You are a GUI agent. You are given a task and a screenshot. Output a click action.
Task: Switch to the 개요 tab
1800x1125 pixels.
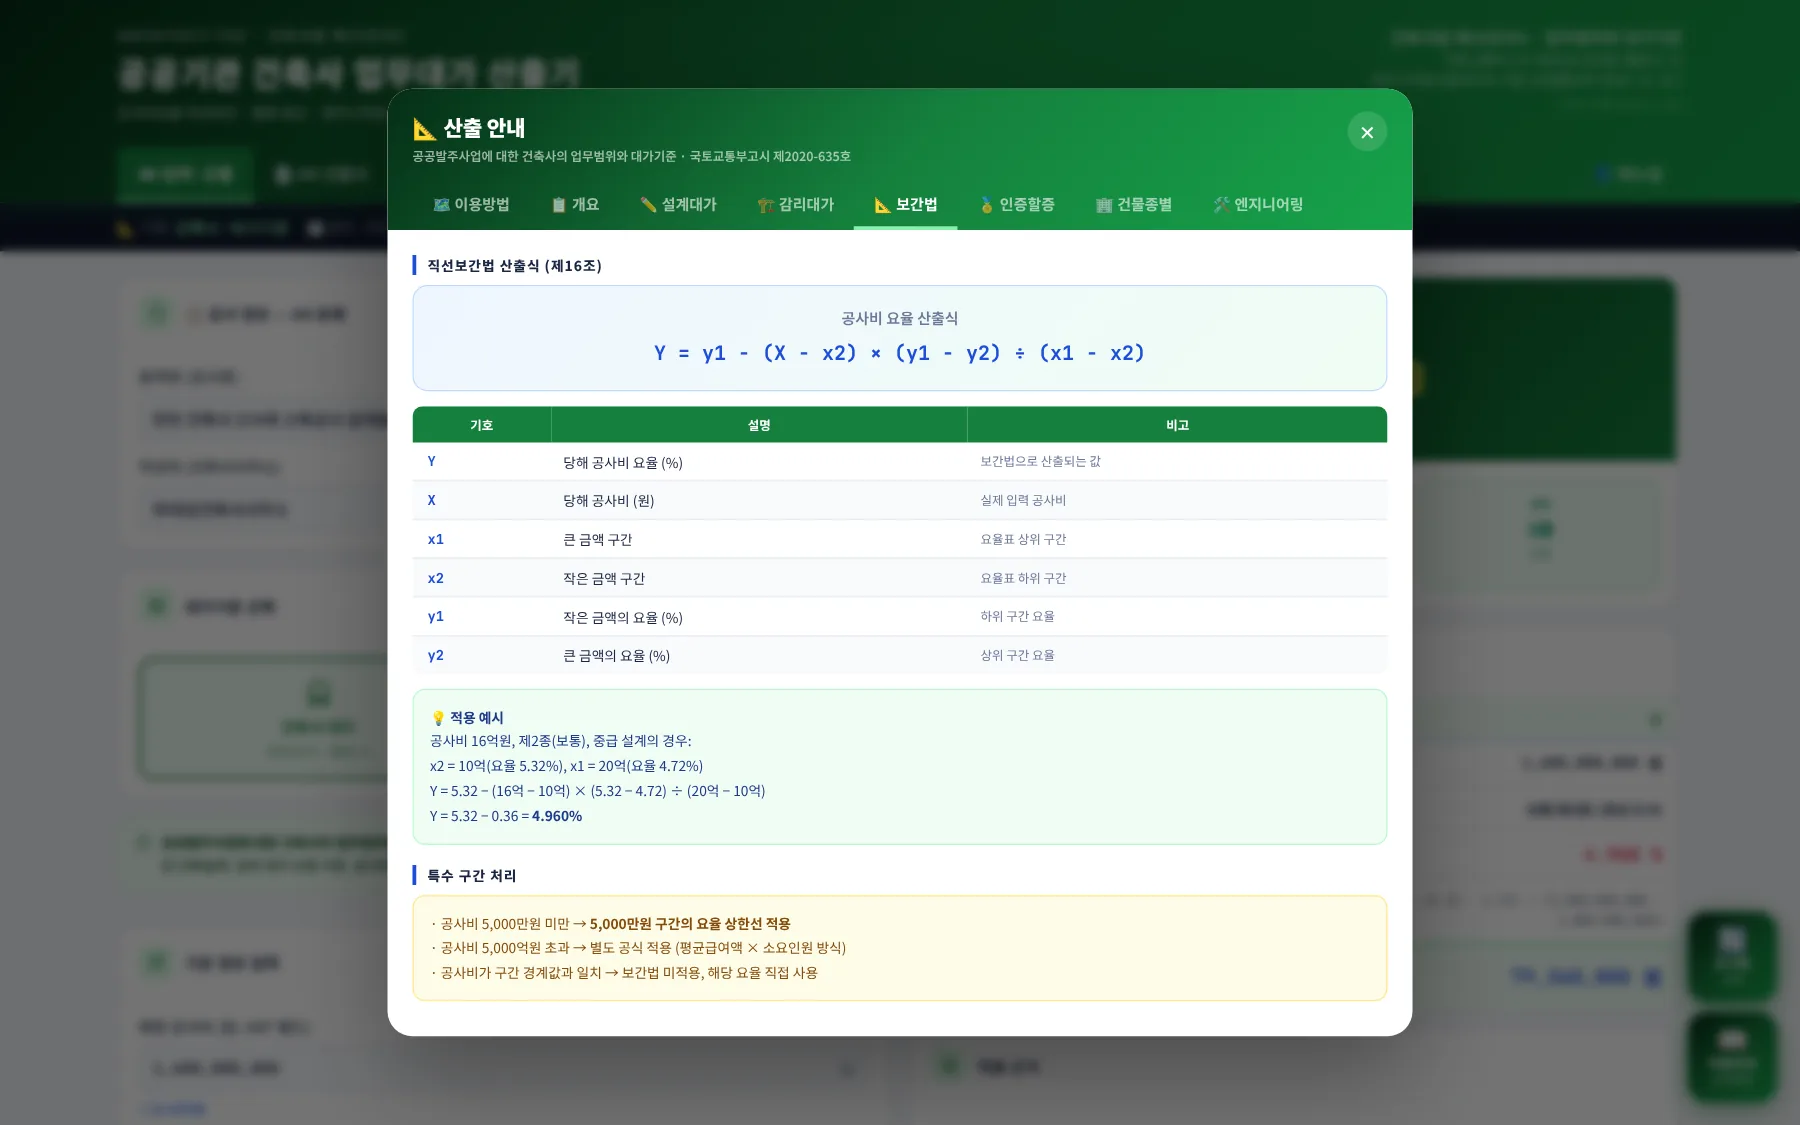(x=575, y=204)
